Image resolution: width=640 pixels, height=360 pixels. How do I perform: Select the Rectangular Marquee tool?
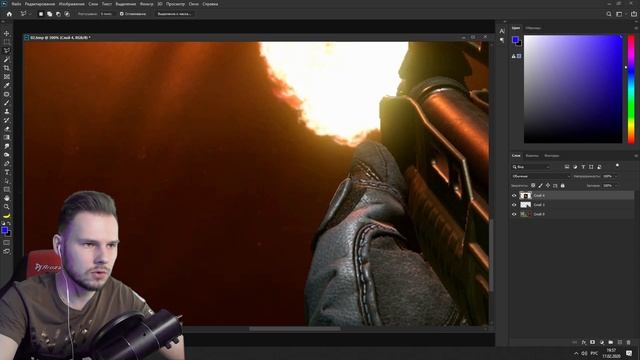pyautogui.click(x=7, y=42)
